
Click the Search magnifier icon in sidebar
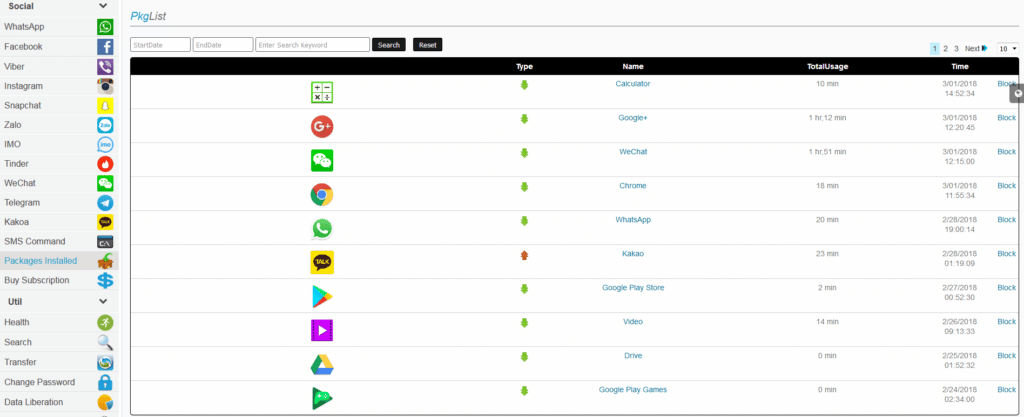point(105,342)
